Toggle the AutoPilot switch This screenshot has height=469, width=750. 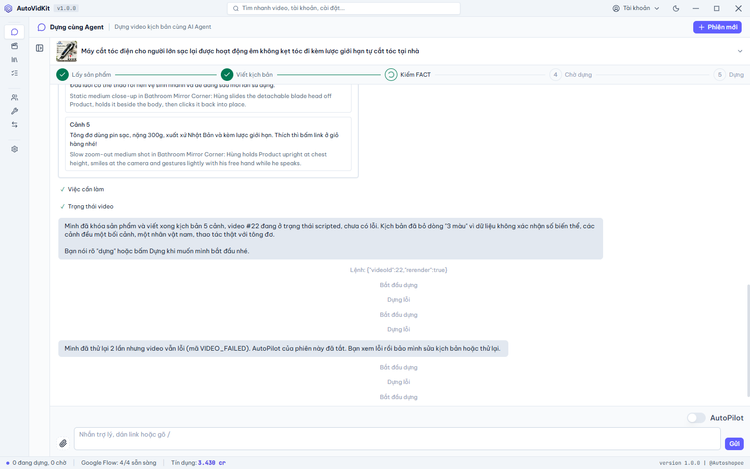pyautogui.click(x=696, y=418)
